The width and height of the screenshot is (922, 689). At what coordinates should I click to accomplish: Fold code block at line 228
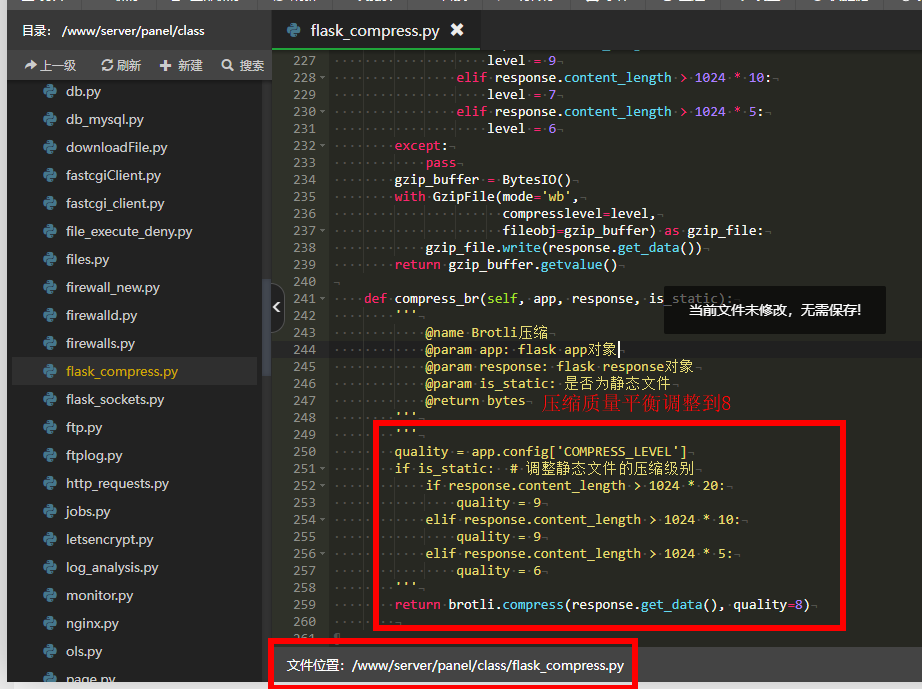click(x=322, y=78)
